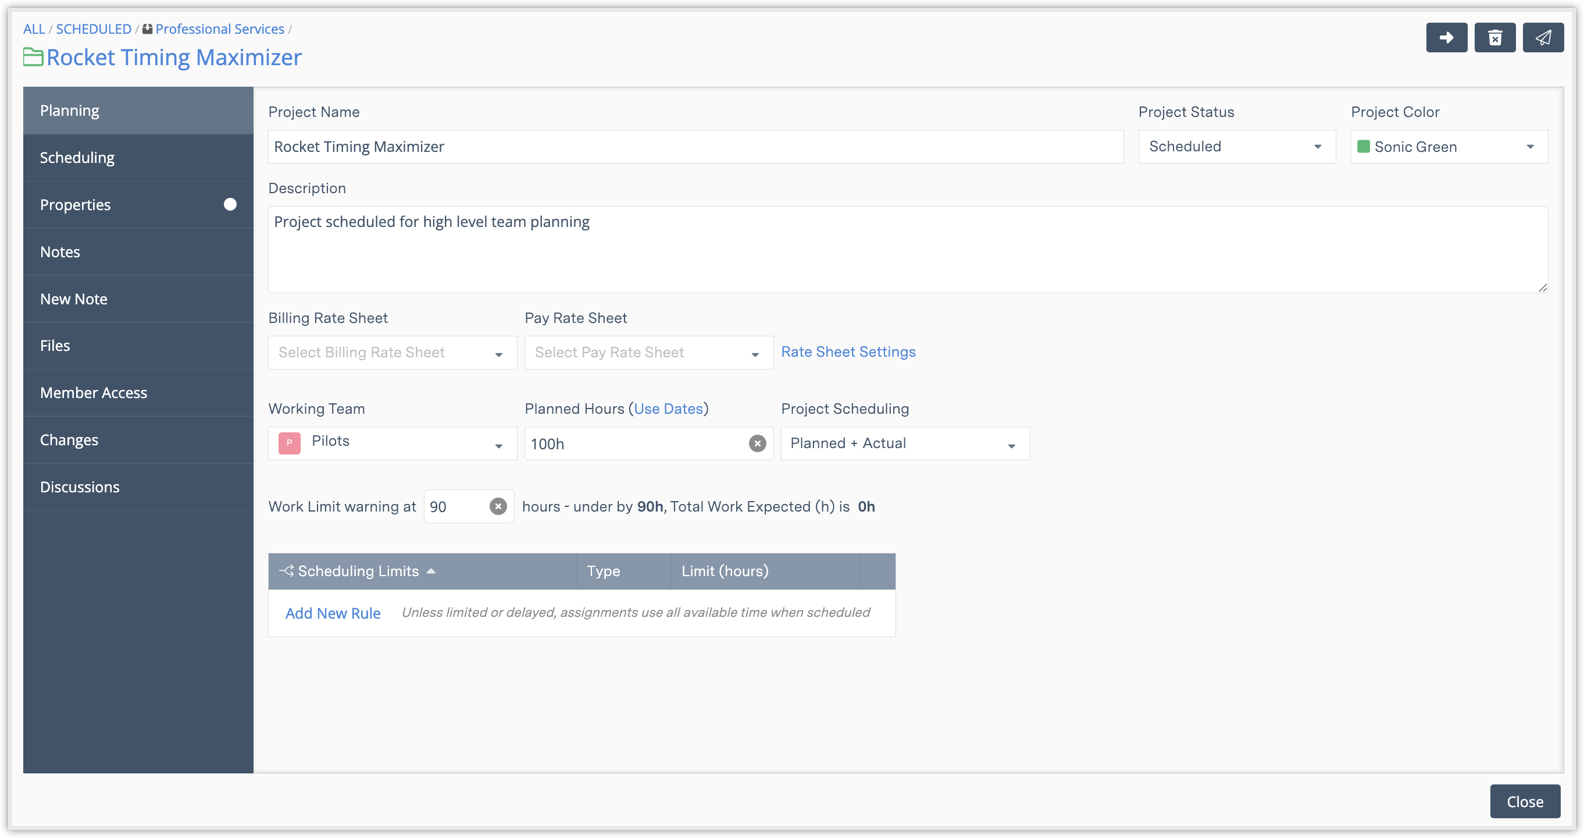Toggle the white dot indicator on Properties

[x=230, y=205]
